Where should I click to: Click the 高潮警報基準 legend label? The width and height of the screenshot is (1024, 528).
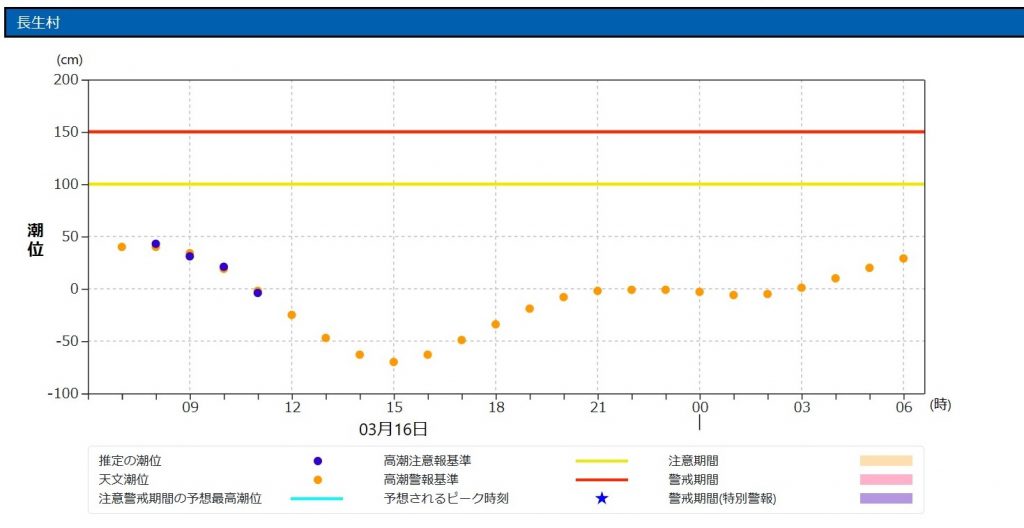(x=421, y=480)
